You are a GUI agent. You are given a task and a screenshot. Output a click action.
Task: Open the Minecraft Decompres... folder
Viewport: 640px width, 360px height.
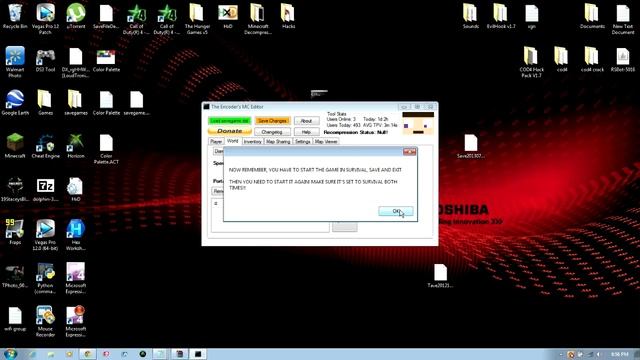258,18
